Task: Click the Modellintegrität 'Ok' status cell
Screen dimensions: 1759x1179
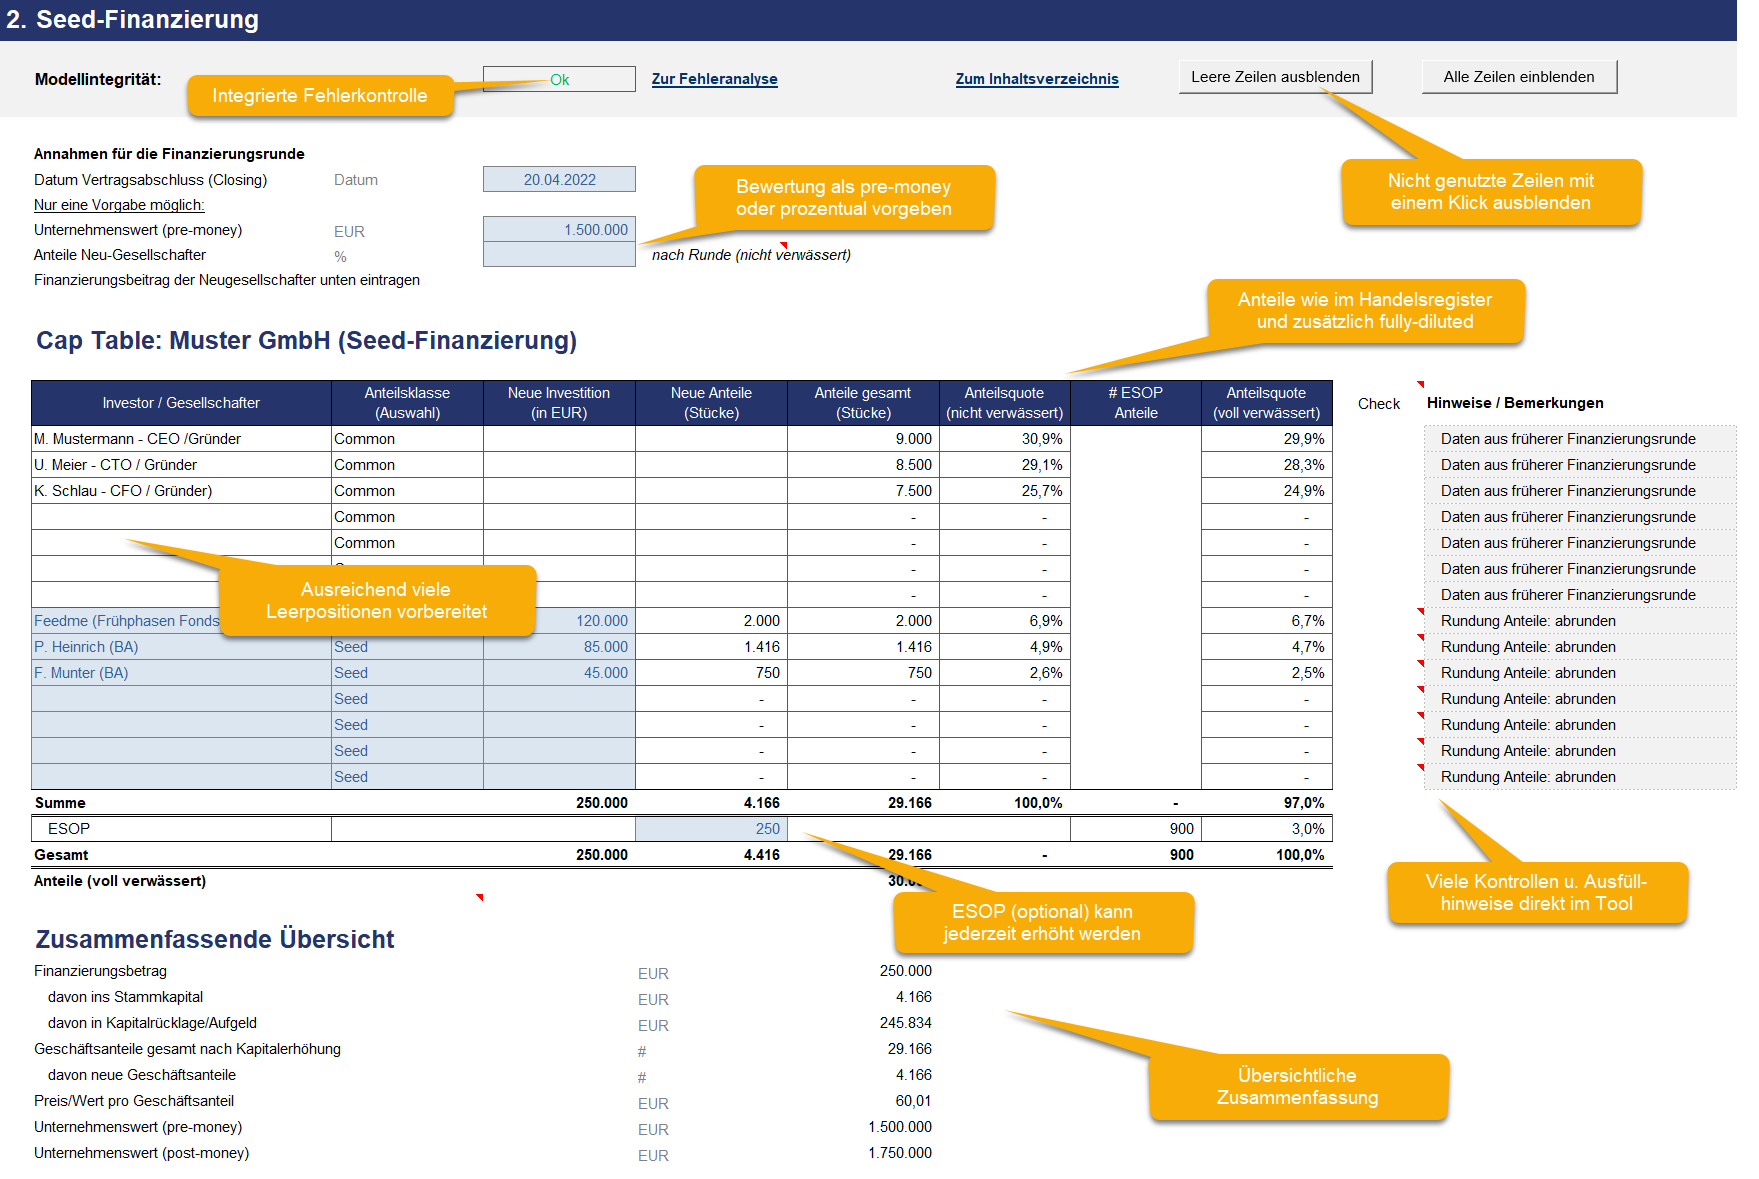Action: point(559,79)
